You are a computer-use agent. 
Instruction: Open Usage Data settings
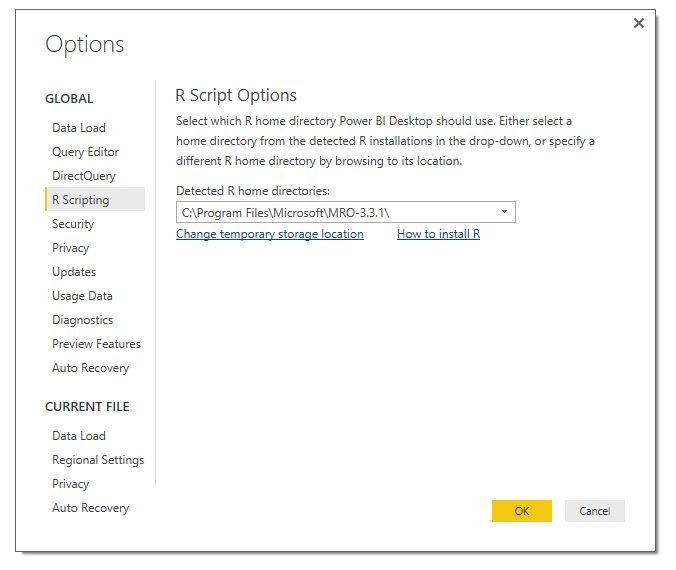tap(82, 296)
